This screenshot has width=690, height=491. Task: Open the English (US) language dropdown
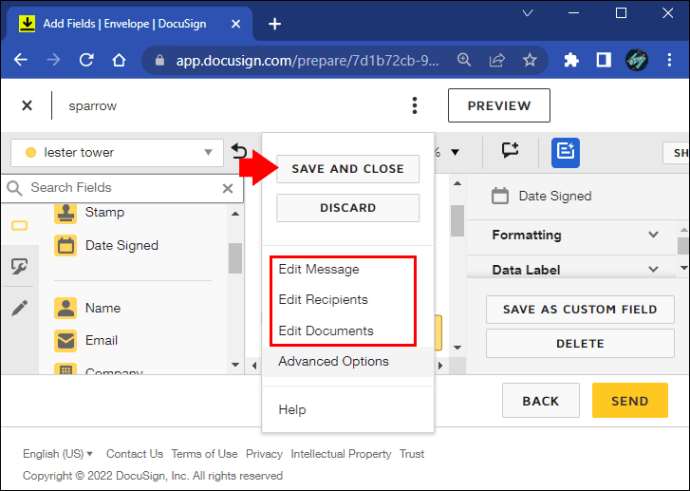(58, 454)
